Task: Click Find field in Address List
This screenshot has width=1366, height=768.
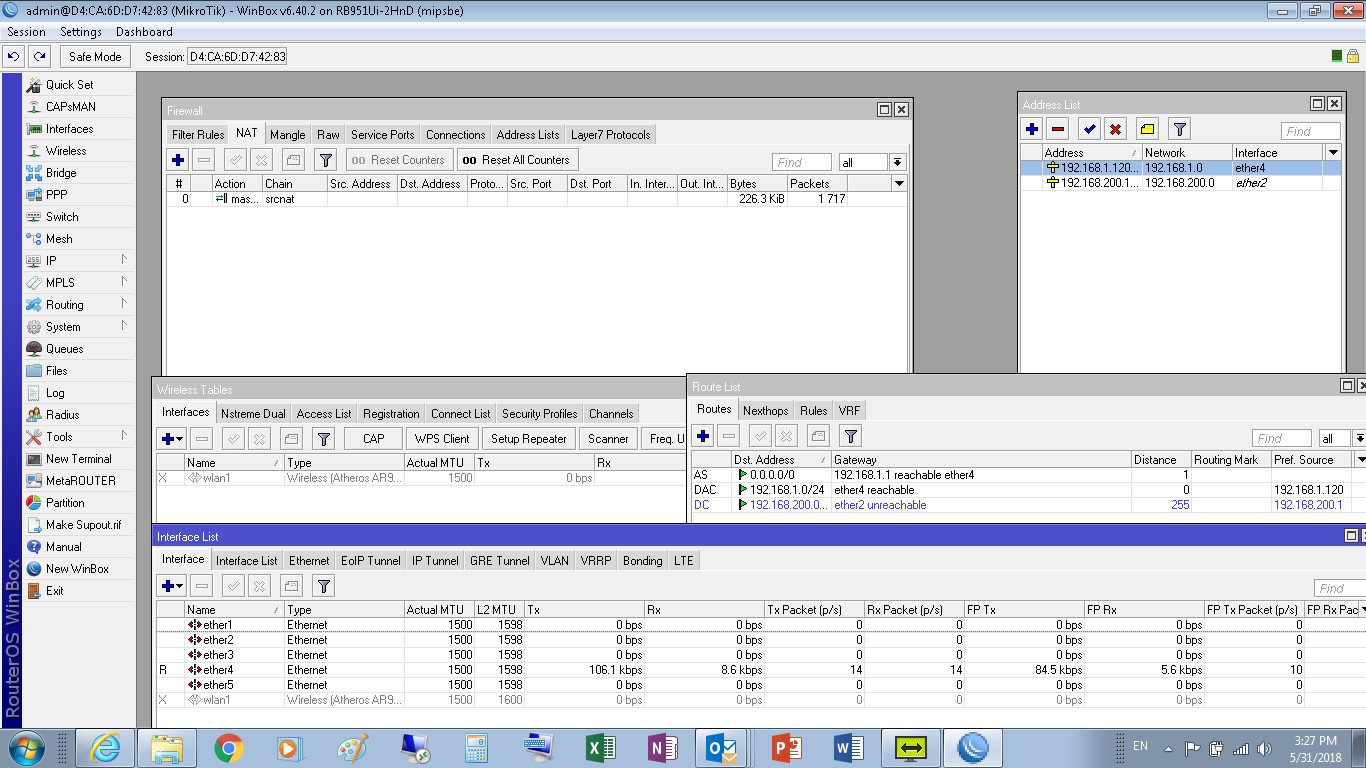Action: tap(1310, 131)
